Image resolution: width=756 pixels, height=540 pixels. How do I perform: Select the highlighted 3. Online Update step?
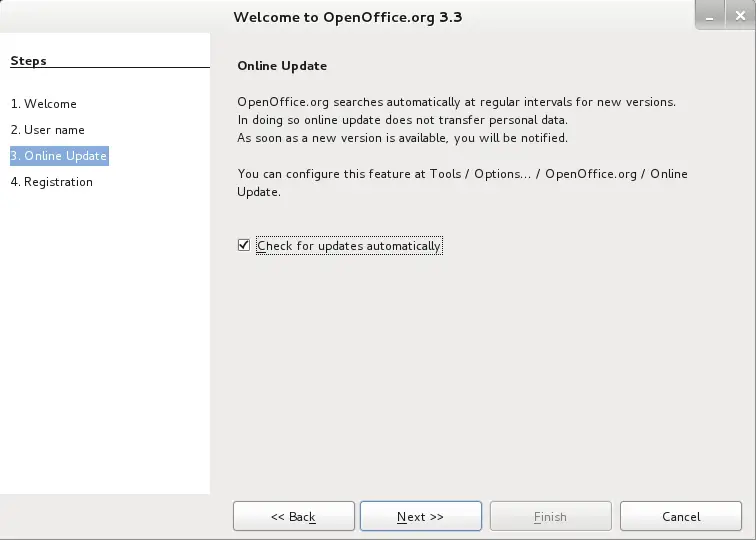pos(59,156)
